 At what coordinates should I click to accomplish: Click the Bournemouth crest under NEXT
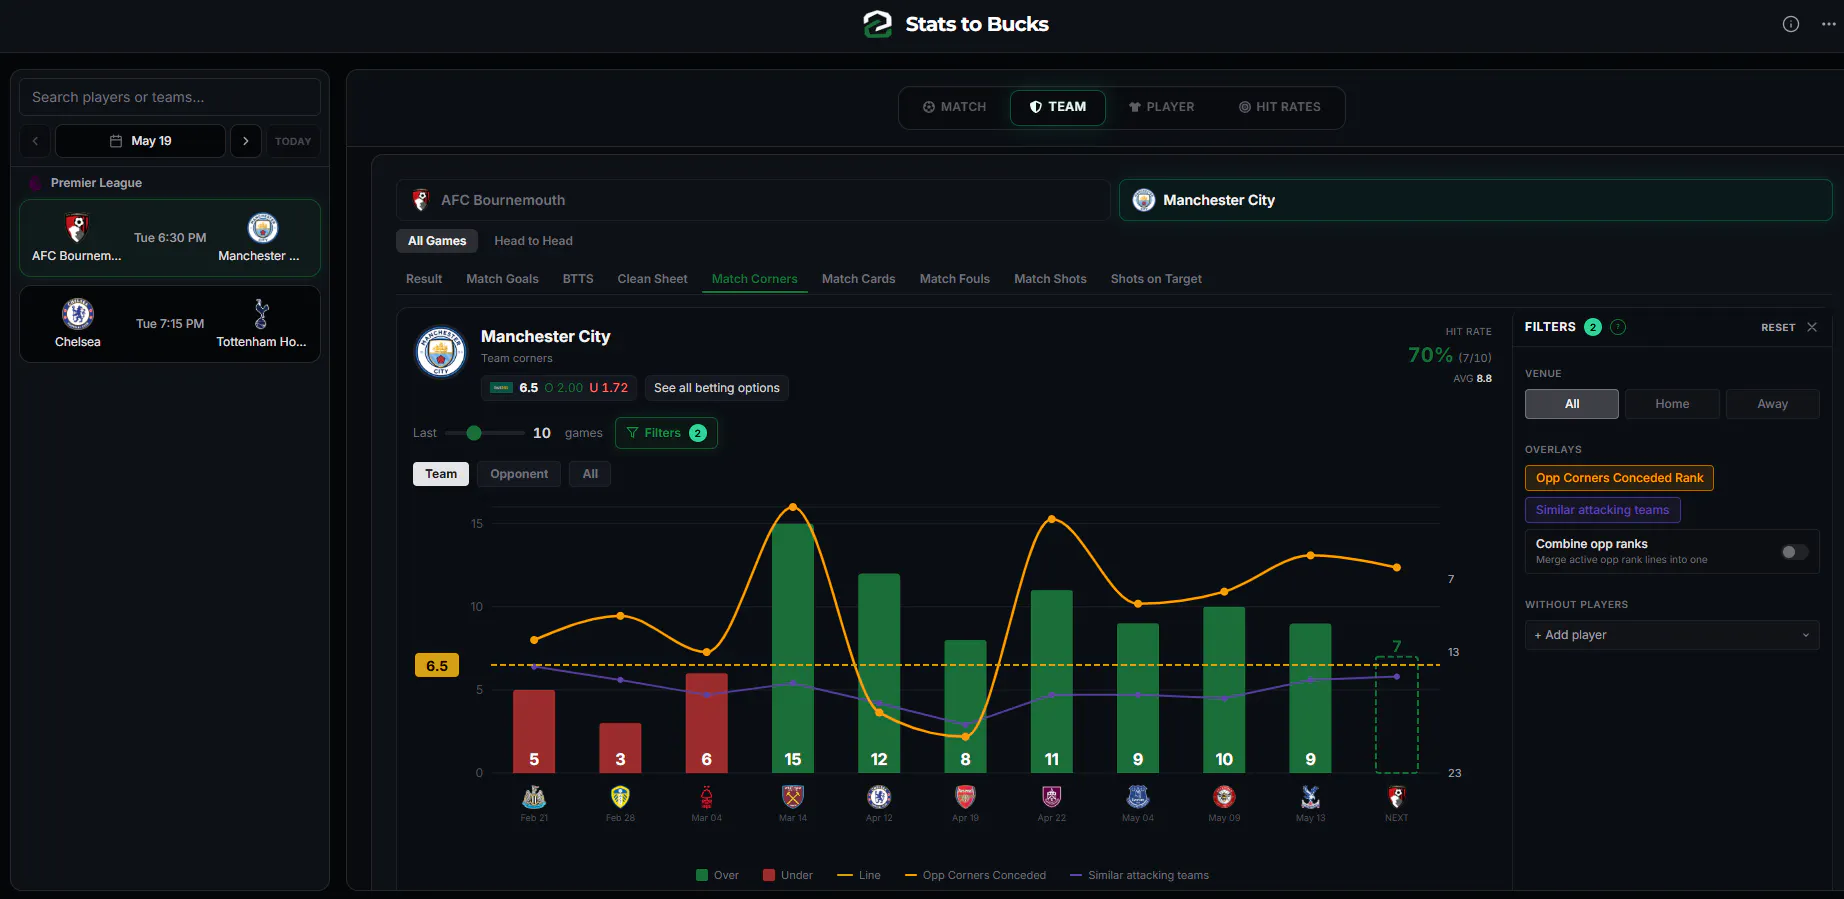point(1397,797)
